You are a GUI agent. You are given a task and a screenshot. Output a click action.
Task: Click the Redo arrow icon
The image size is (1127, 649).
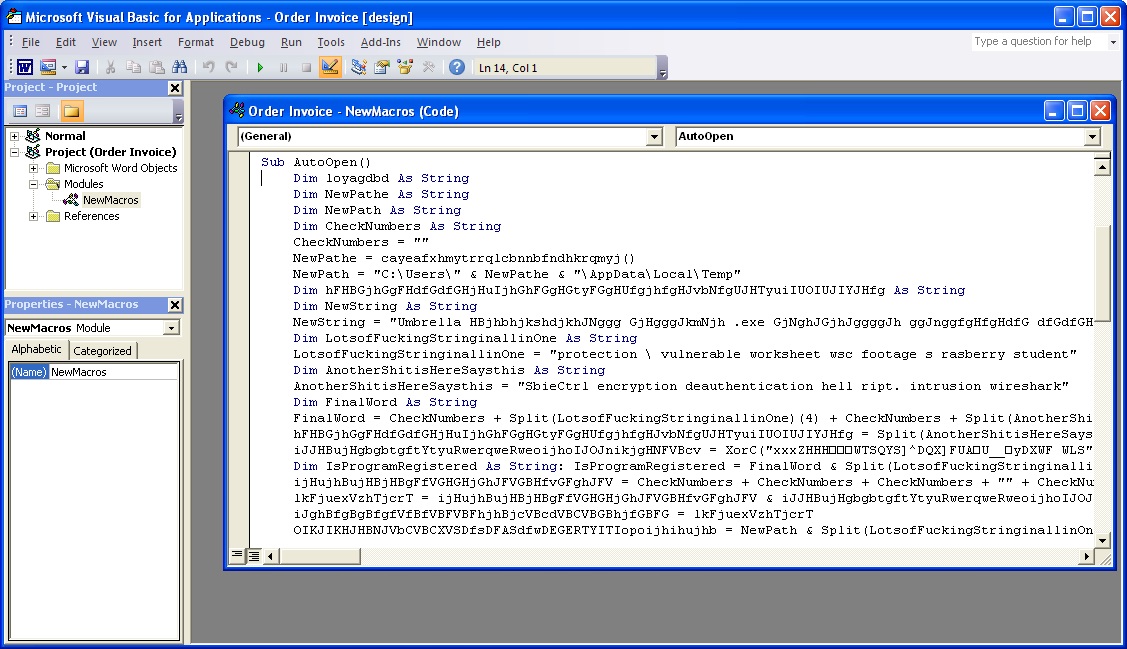click(231, 68)
